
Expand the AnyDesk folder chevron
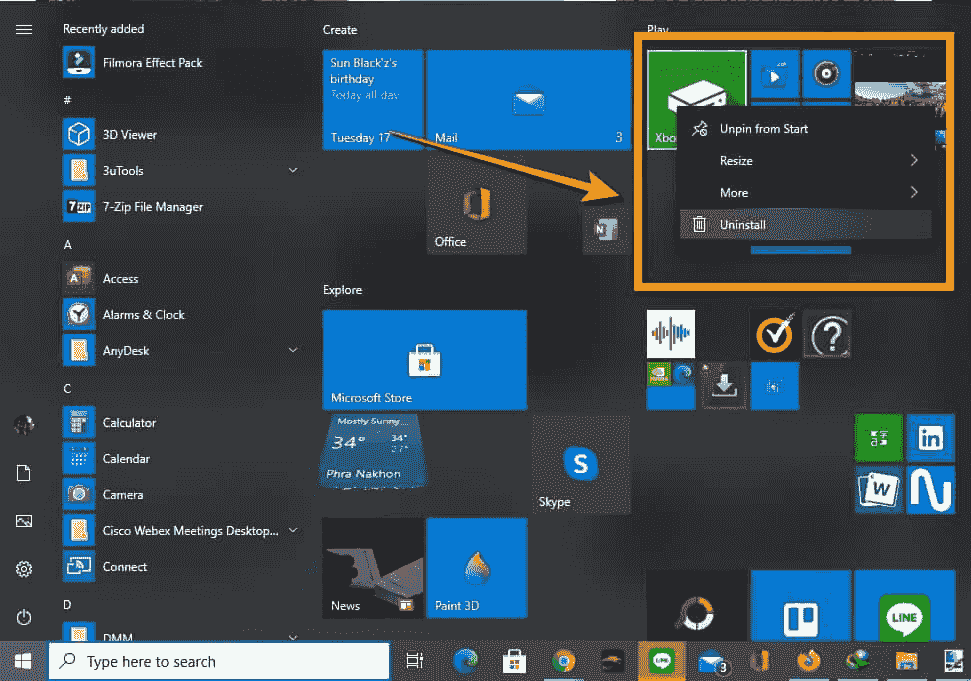click(x=293, y=351)
